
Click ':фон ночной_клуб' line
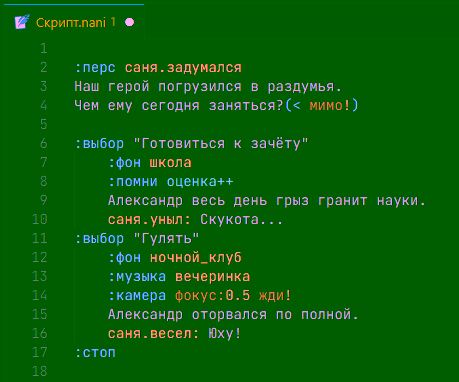click(175, 258)
